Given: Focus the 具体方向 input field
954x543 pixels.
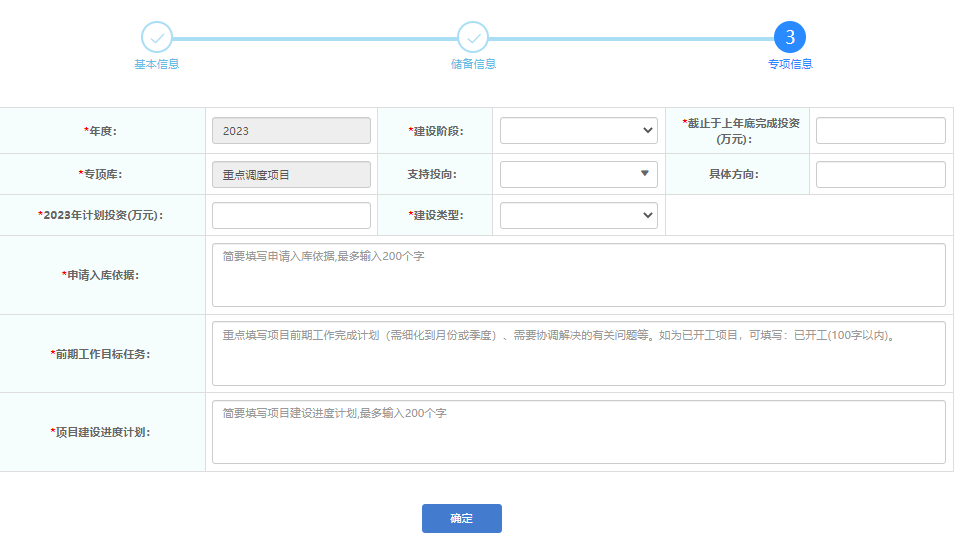Looking at the screenshot, I should (x=880, y=174).
